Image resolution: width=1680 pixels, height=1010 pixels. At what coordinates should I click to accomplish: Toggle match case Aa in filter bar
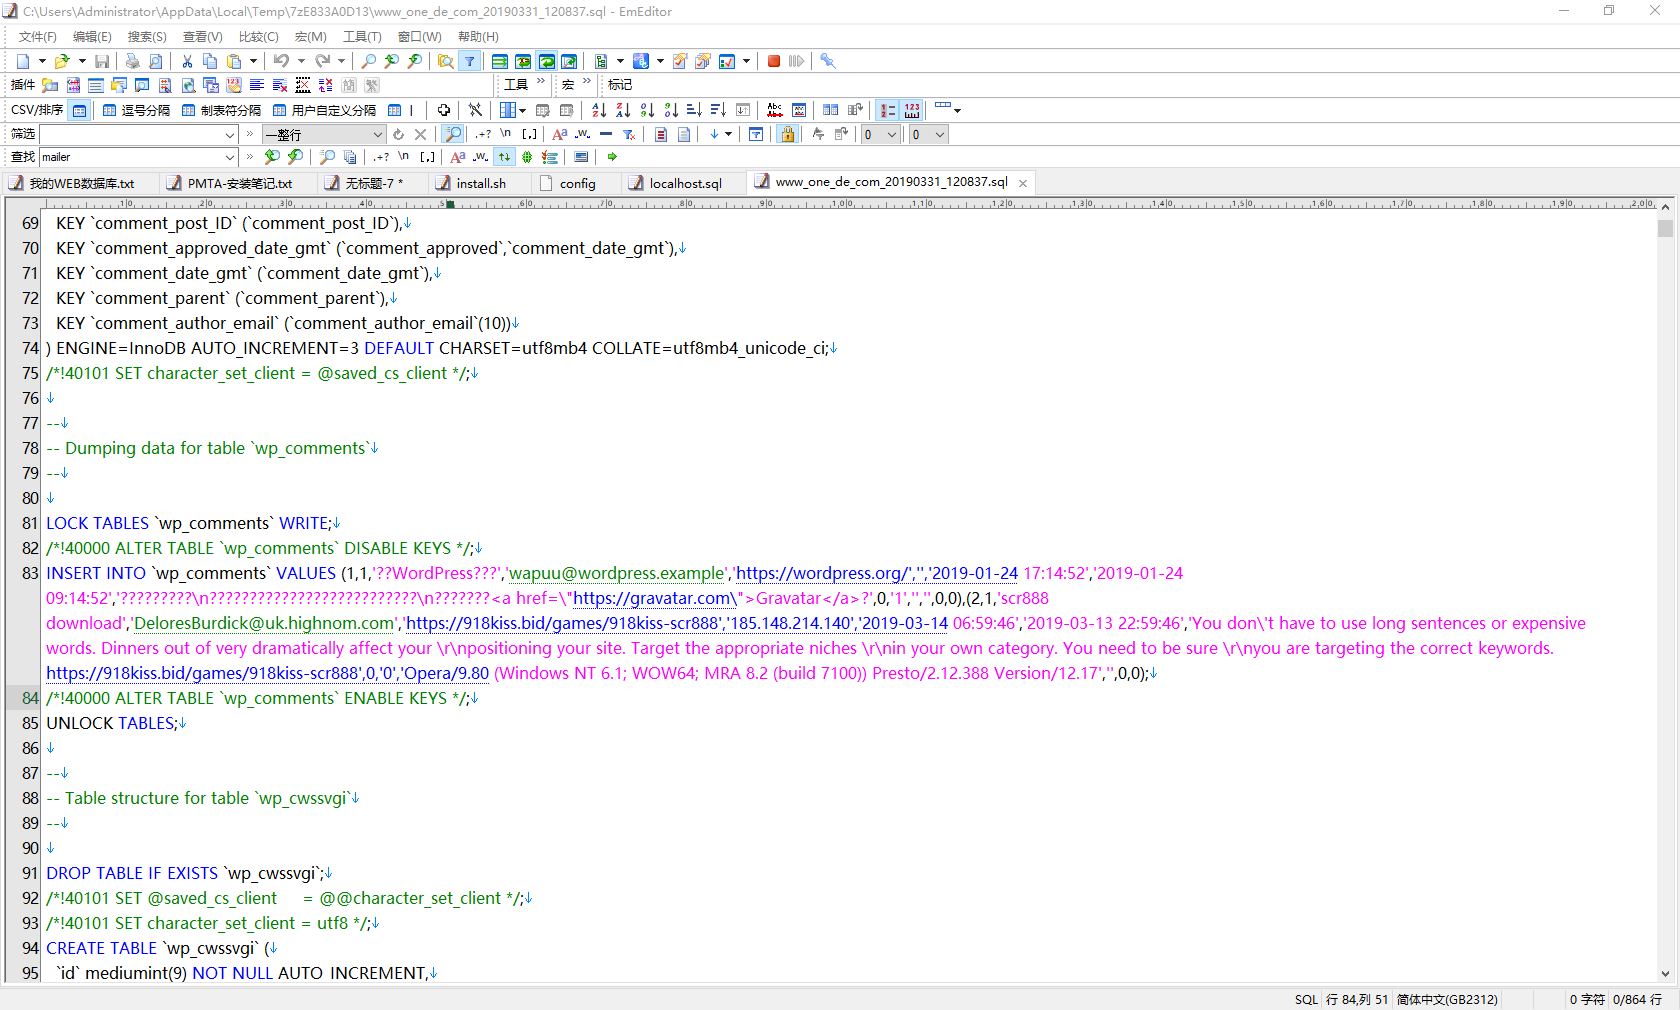(560, 134)
